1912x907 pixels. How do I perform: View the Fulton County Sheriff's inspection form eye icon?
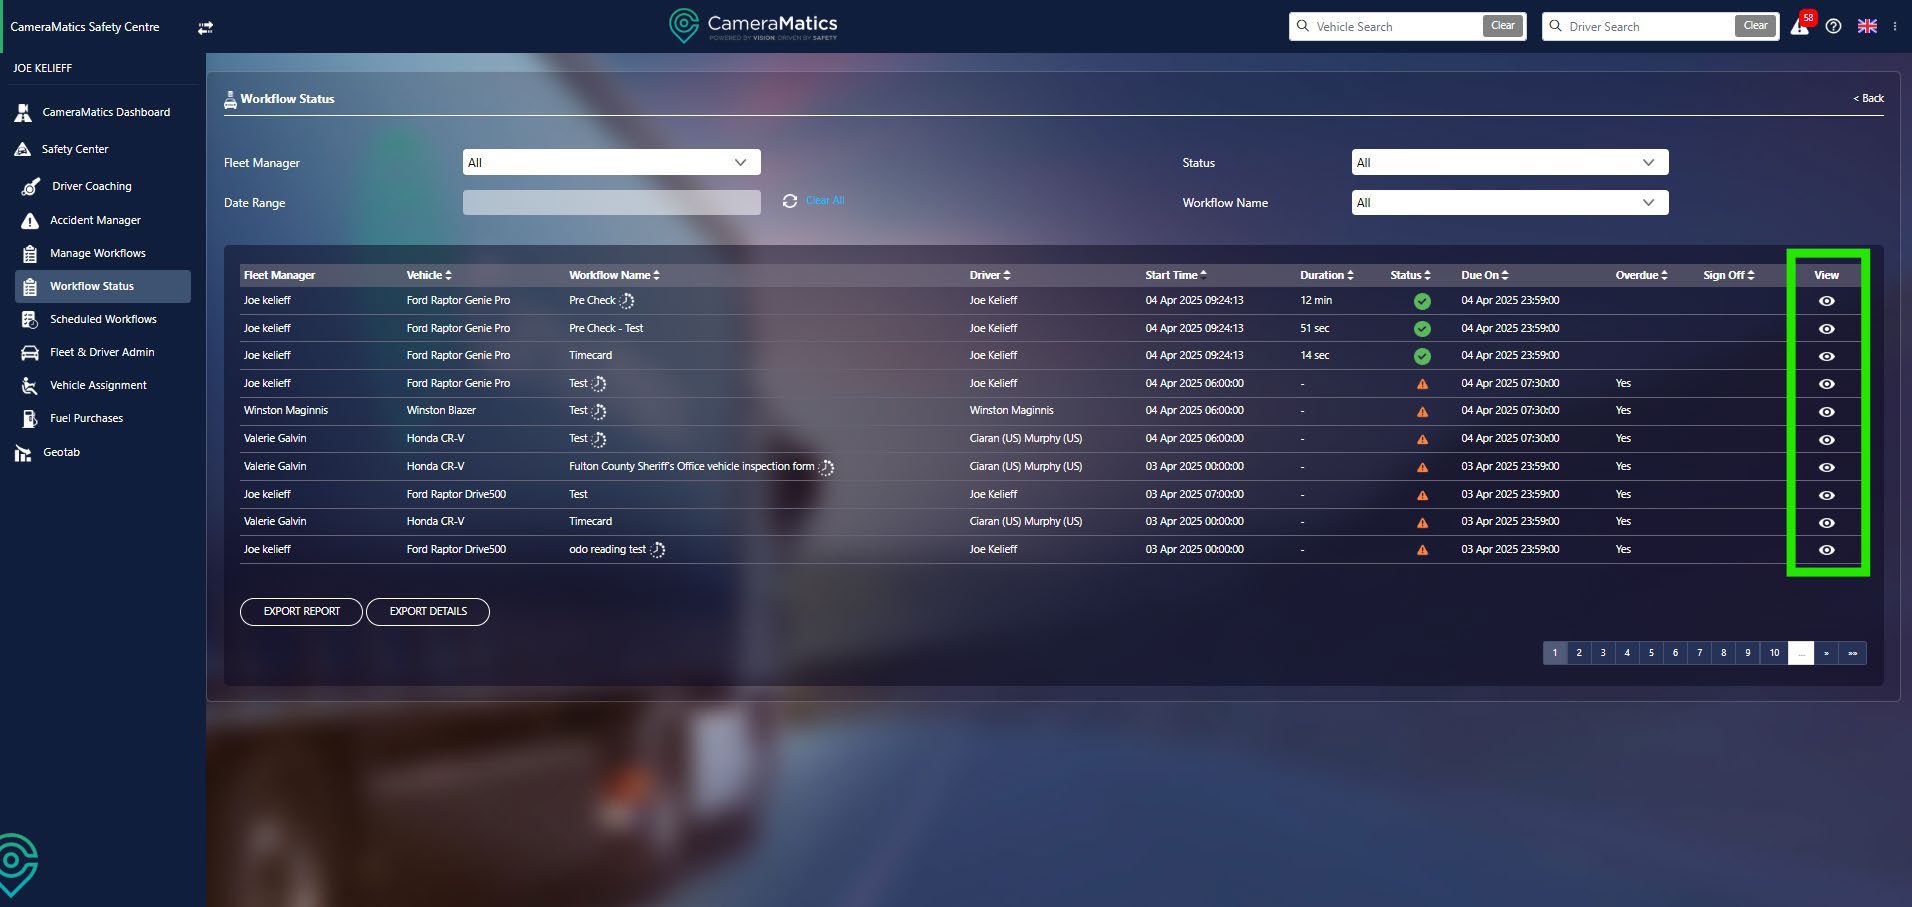tap(1826, 467)
